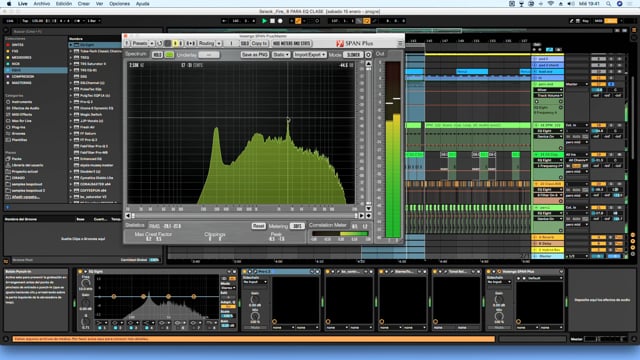Screen dimensions: 640x360
Task: Toggle the orange Loop switch in the transport
Action: tap(367, 21)
